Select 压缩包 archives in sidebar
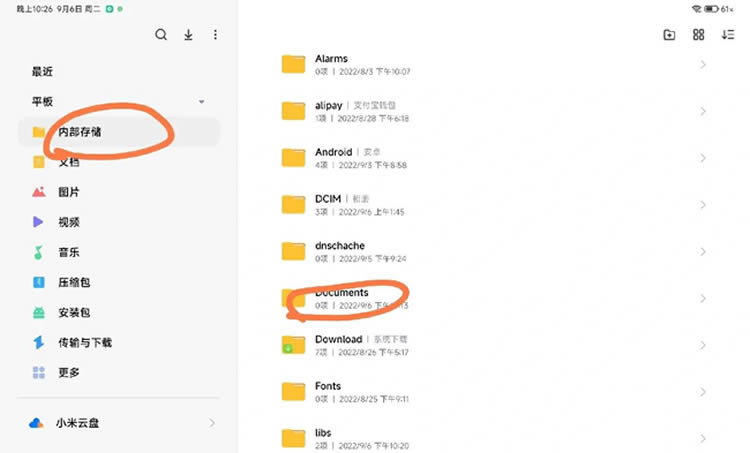 point(74,283)
